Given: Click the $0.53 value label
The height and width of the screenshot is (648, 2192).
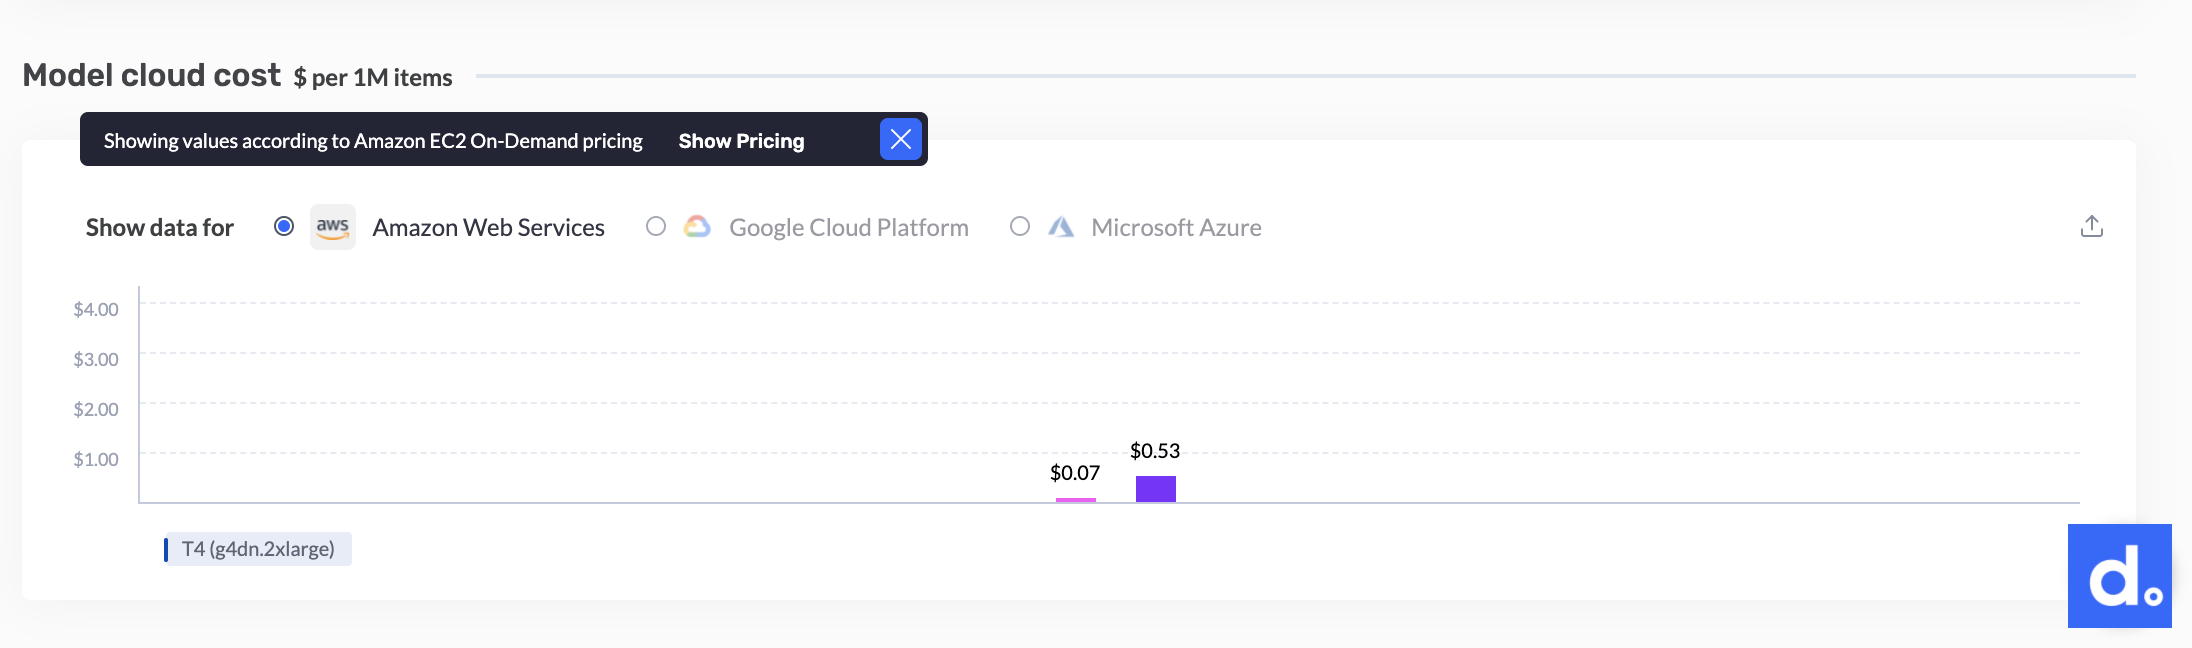Looking at the screenshot, I should pos(1155,451).
